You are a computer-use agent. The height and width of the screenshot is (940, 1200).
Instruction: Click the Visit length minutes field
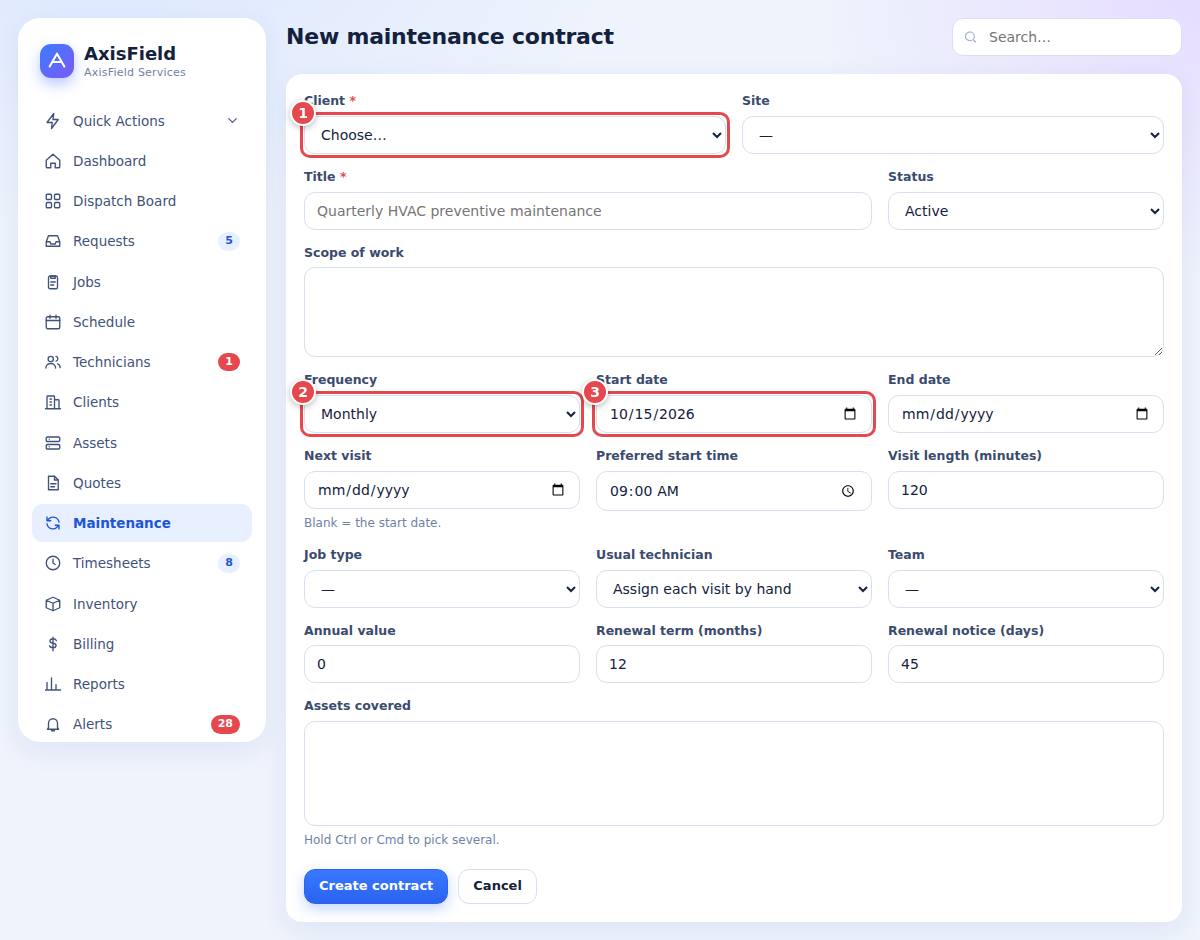(x=1026, y=490)
